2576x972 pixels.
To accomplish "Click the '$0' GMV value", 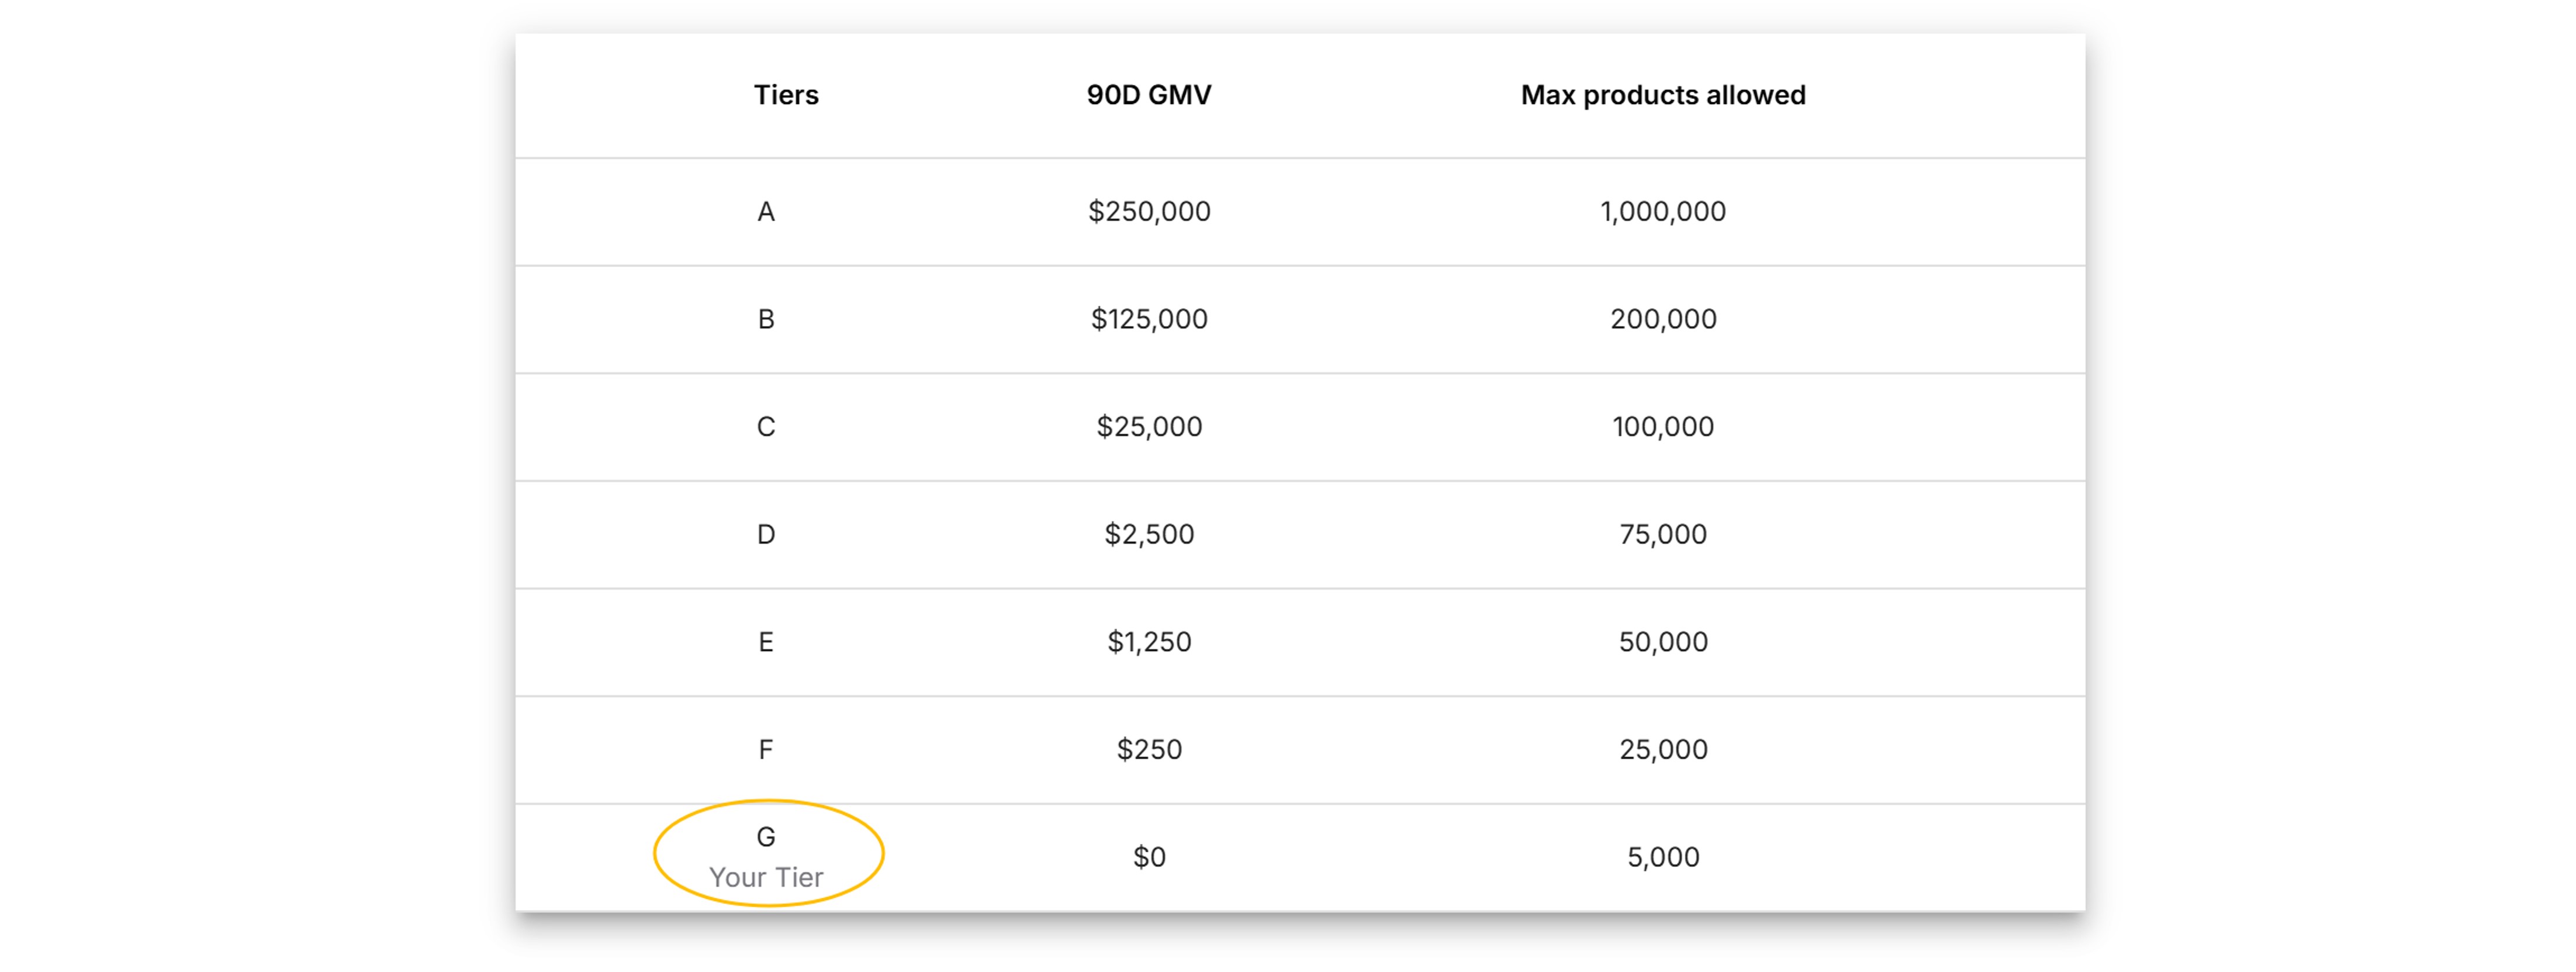I will (1149, 857).
